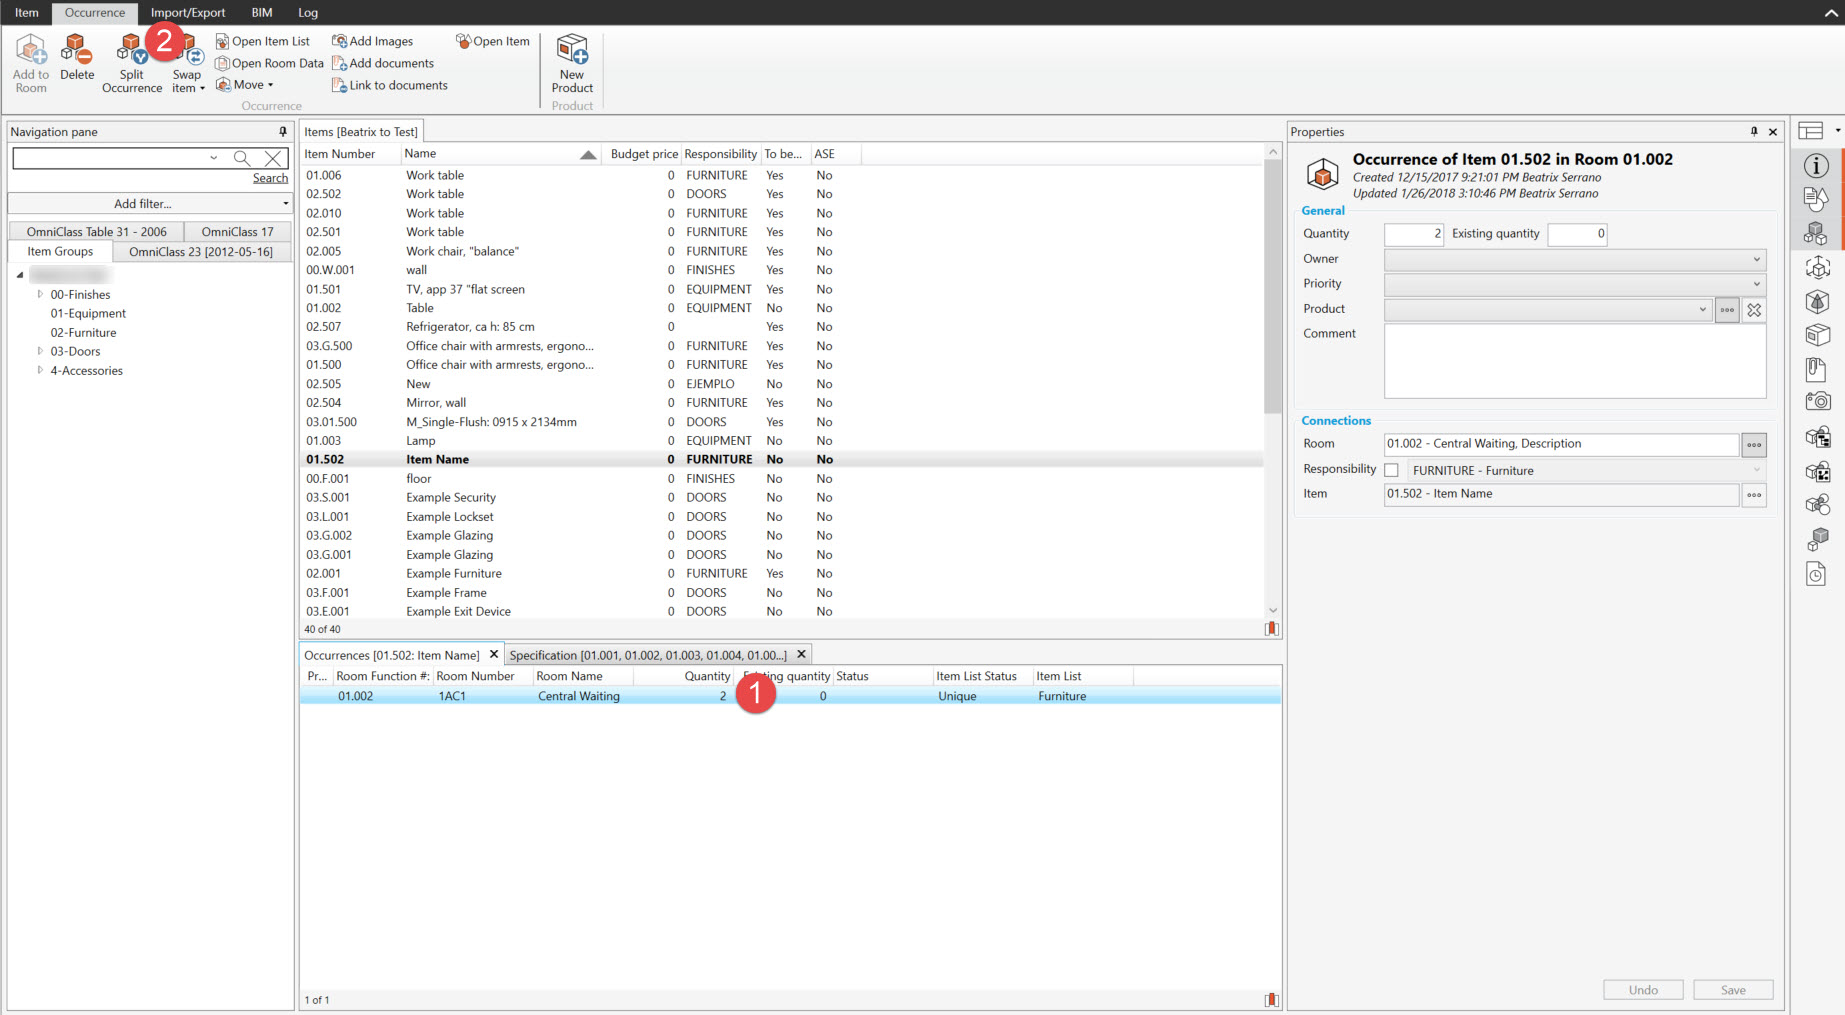The width and height of the screenshot is (1845, 1015).
Task: Click the Comment text field
Action: 1574,361
